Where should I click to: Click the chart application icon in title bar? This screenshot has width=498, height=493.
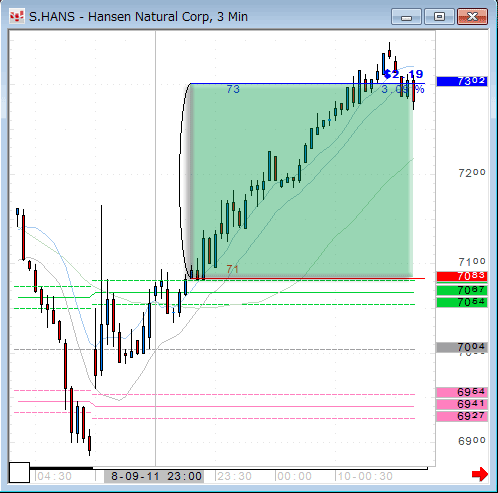17,16
